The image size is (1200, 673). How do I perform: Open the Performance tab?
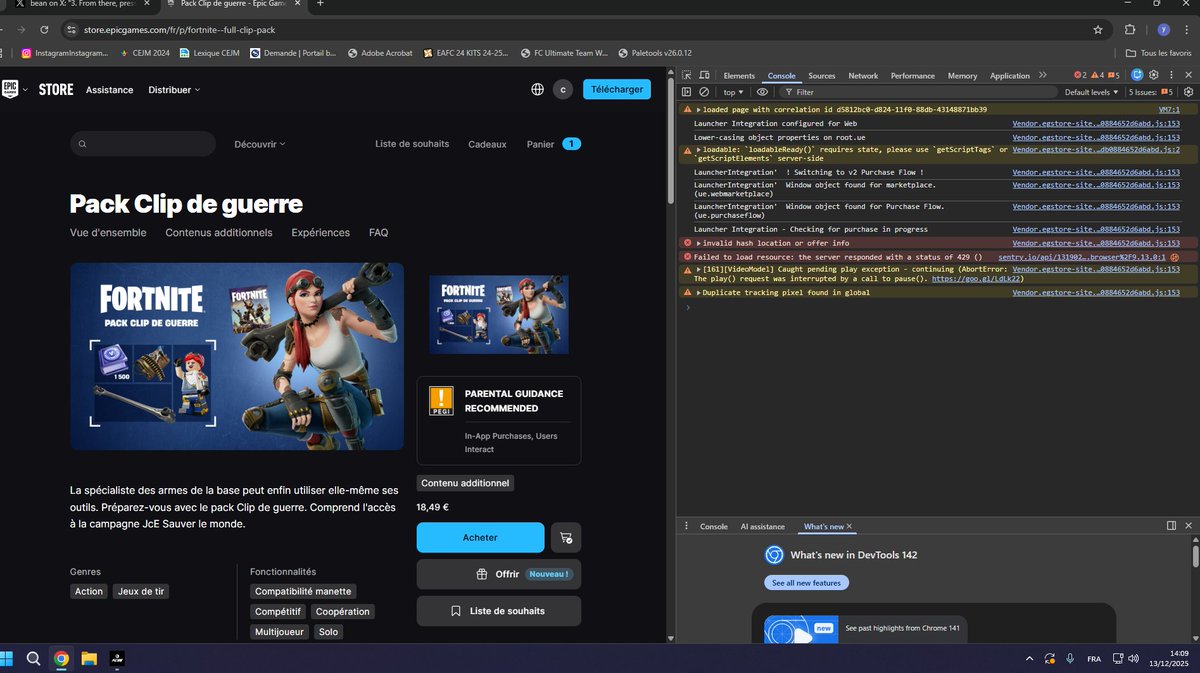click(913, 76)
